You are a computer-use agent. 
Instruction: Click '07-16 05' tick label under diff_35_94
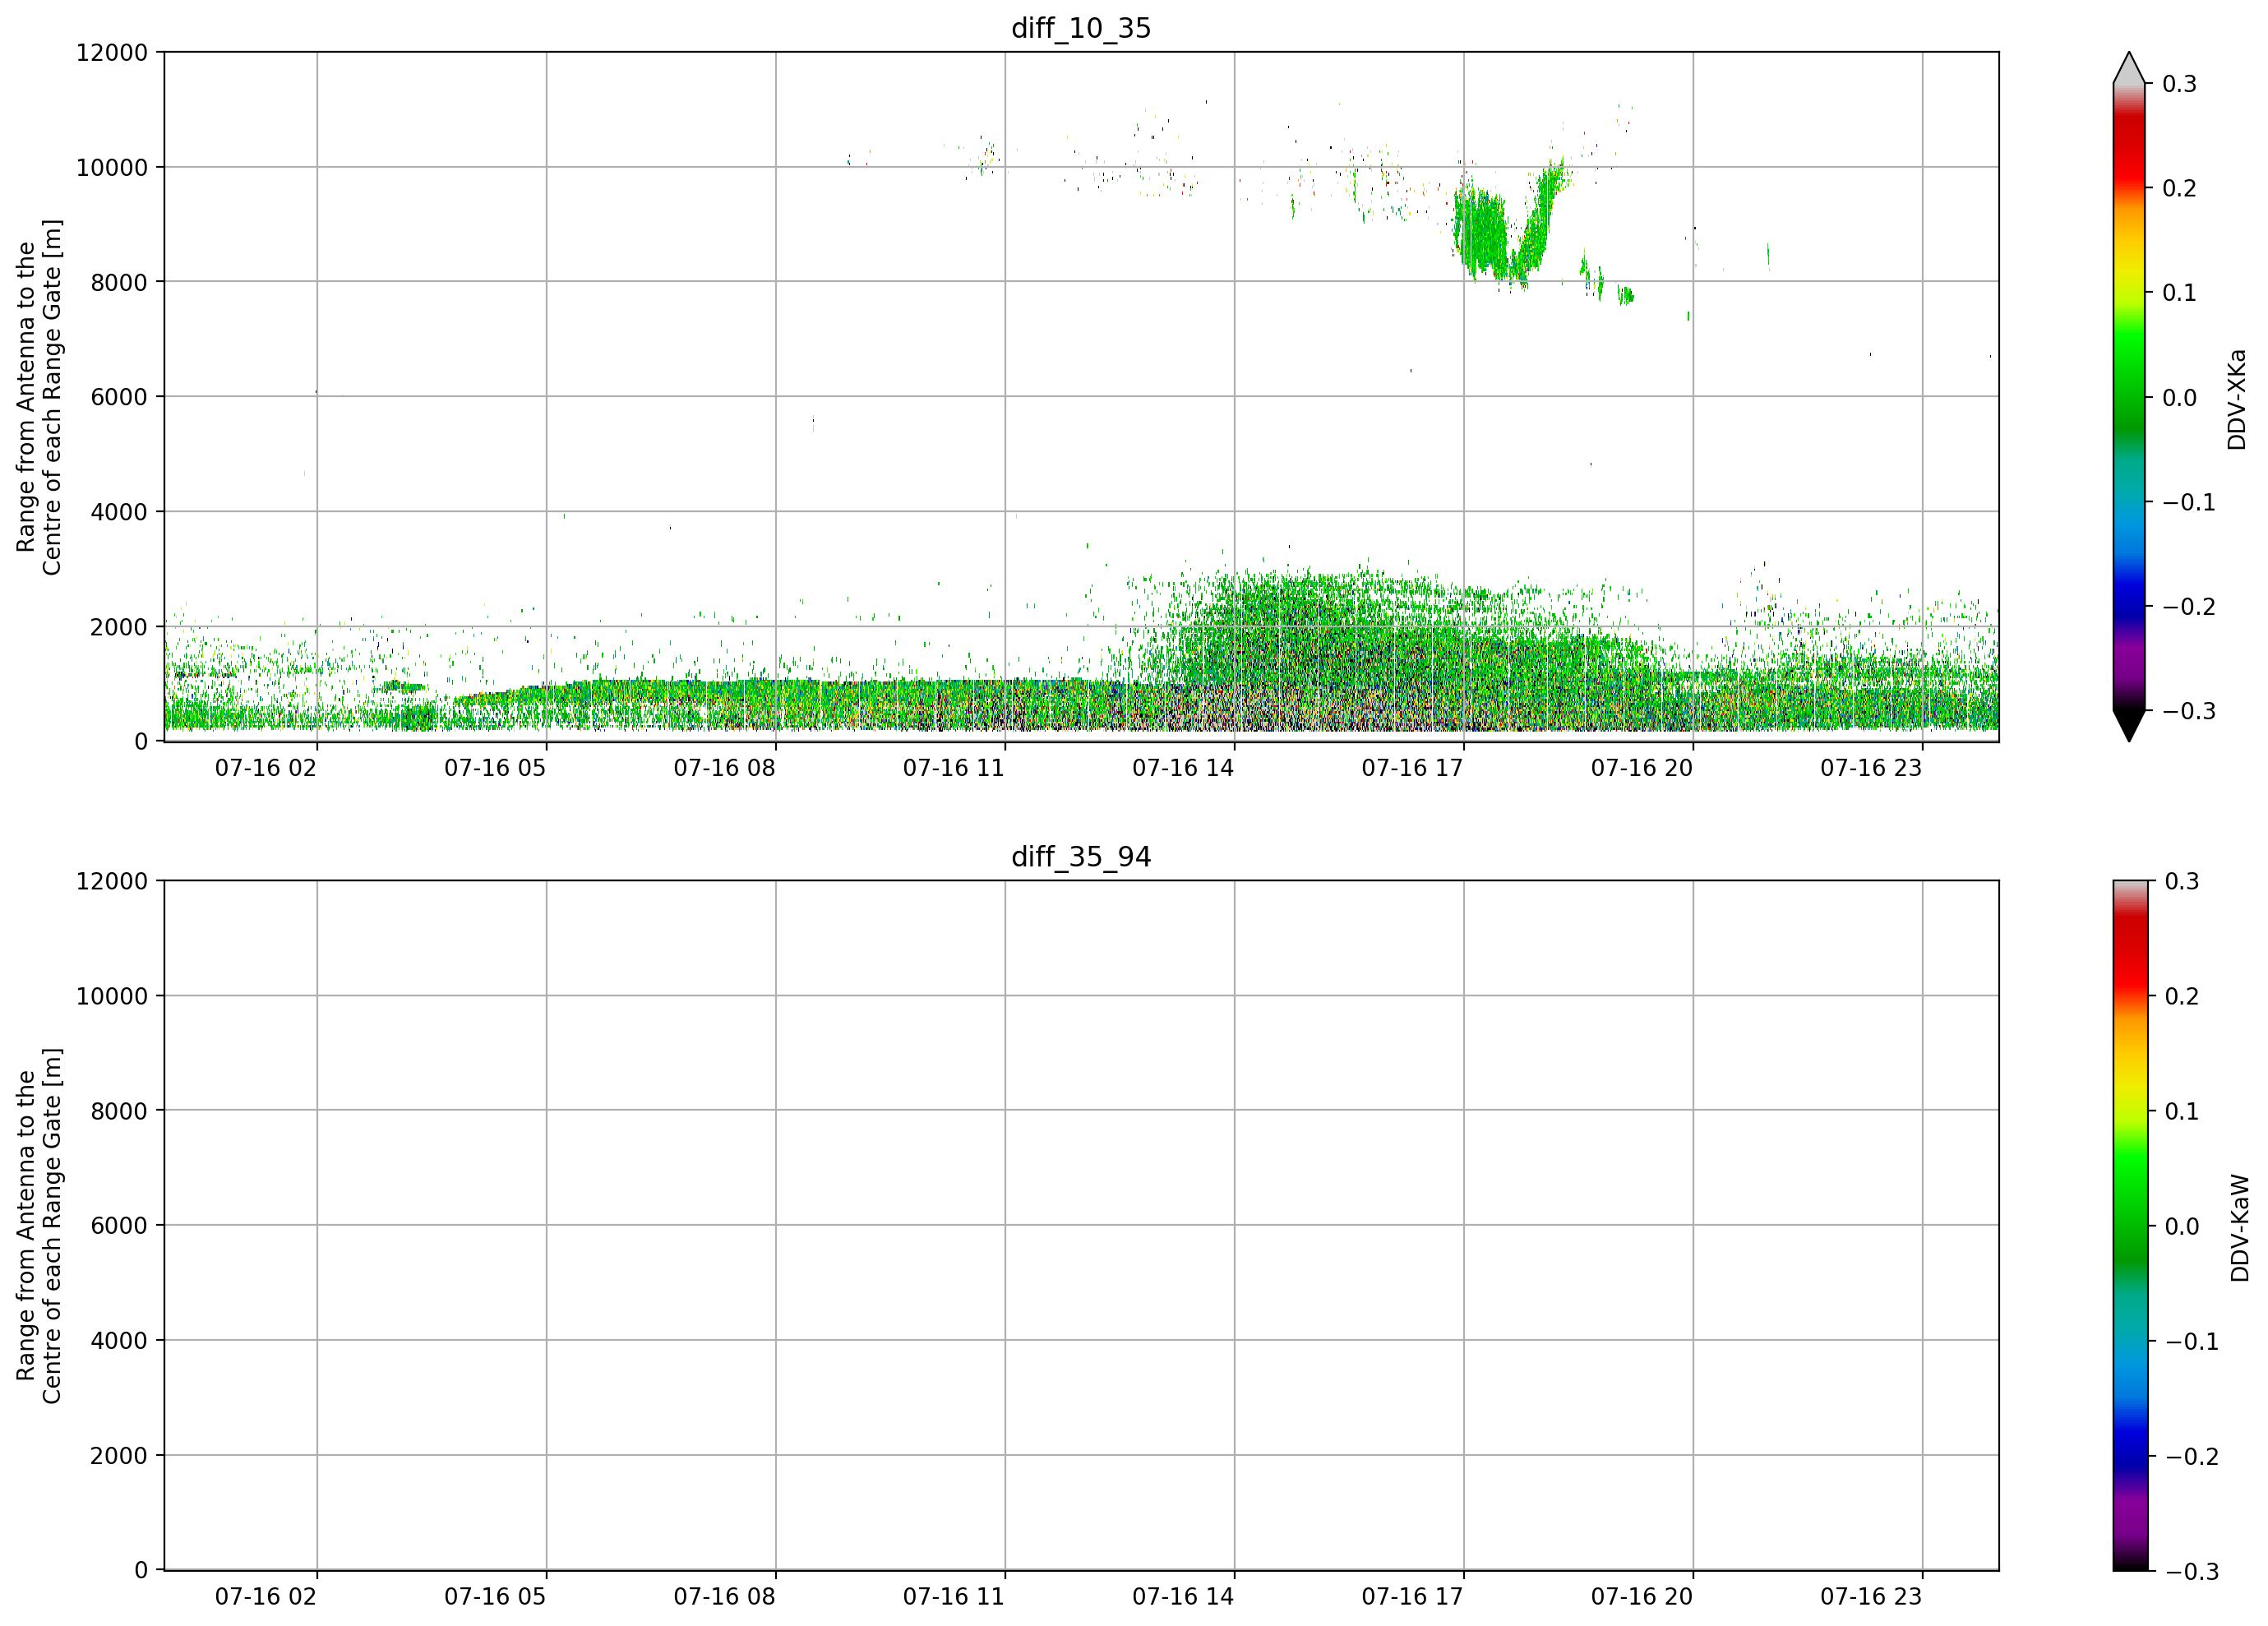click(x=495, y=1596)
